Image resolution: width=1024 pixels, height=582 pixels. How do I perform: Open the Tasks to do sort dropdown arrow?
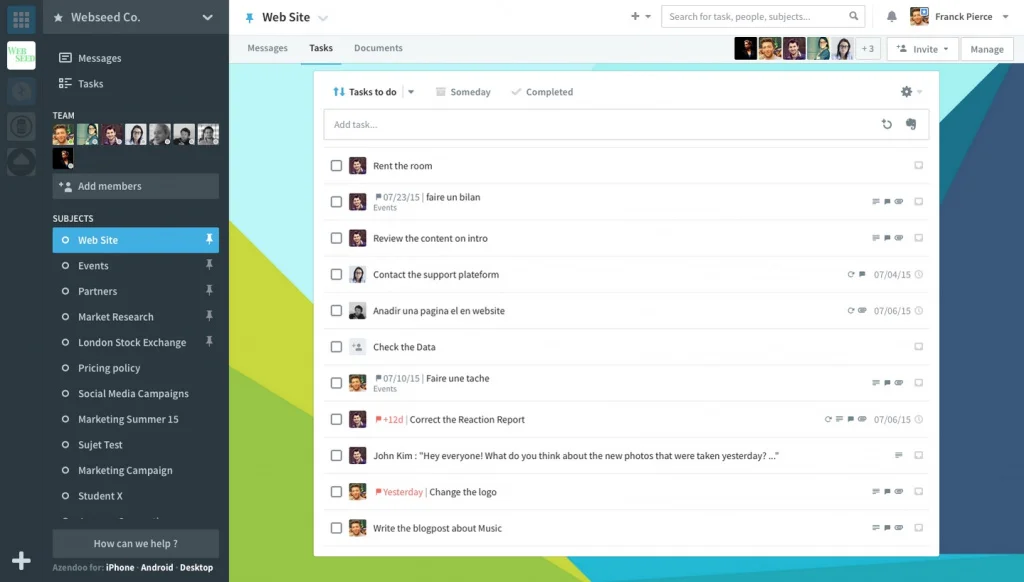pos(411,92)
